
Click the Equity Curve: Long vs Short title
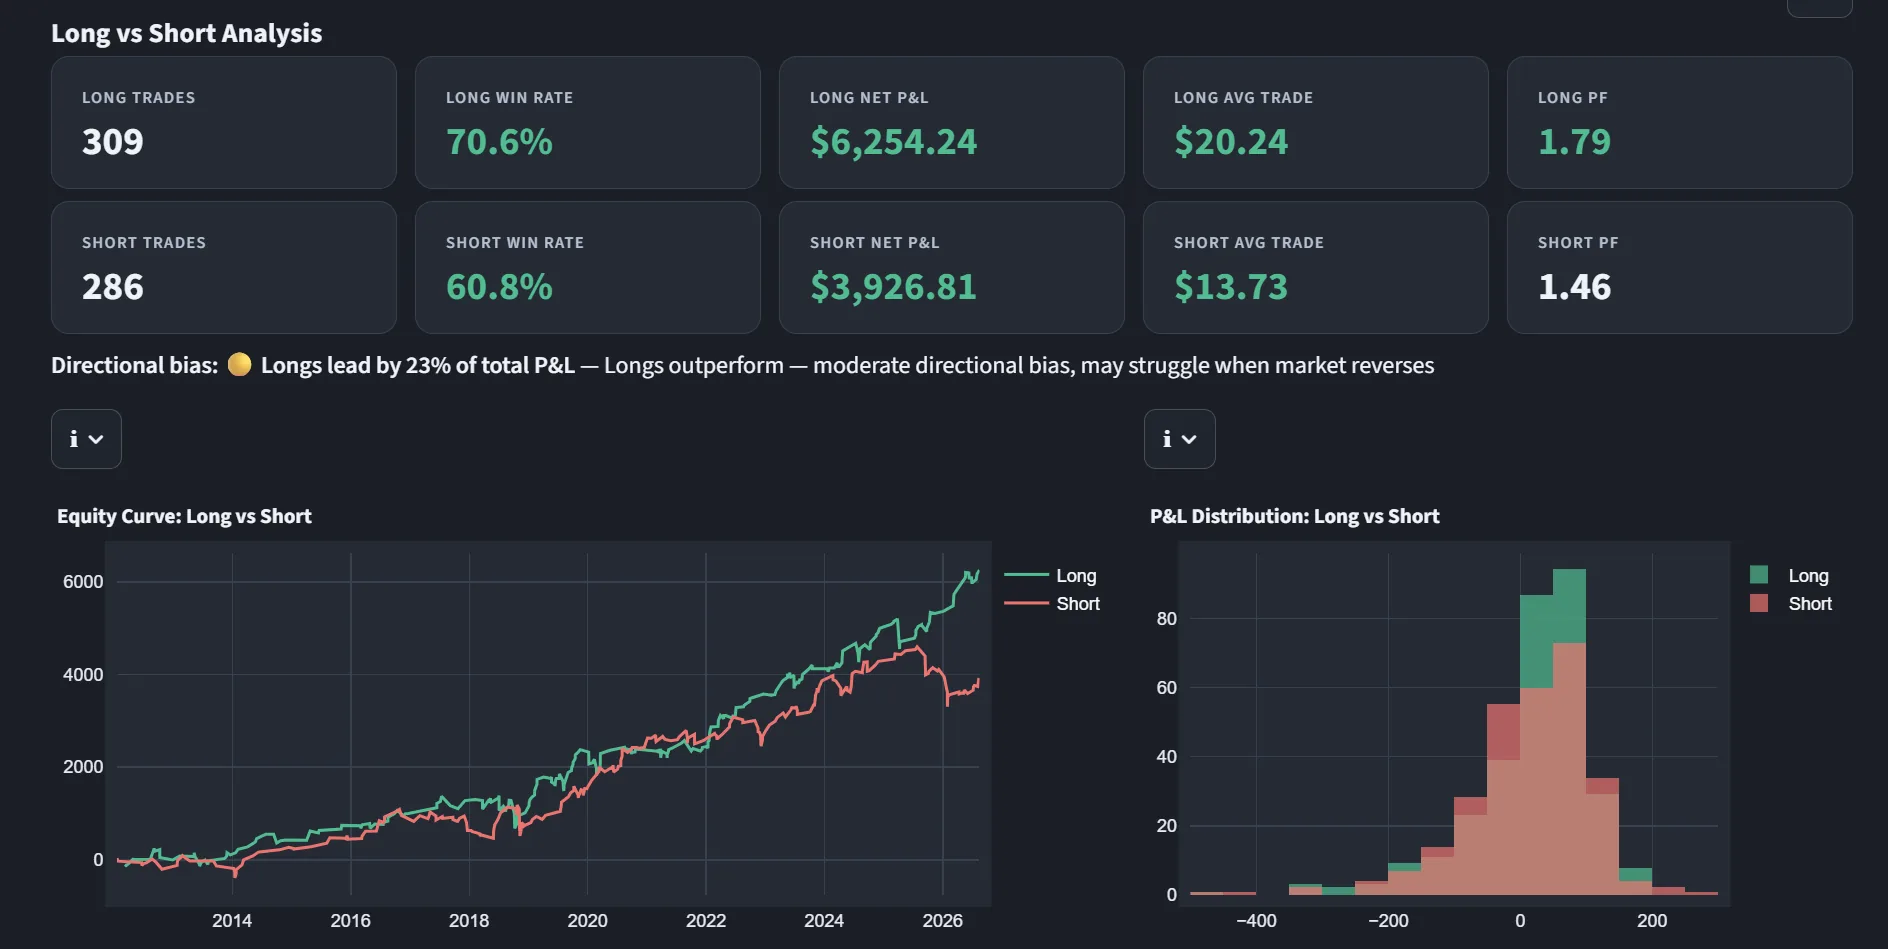tap(184, 516)
